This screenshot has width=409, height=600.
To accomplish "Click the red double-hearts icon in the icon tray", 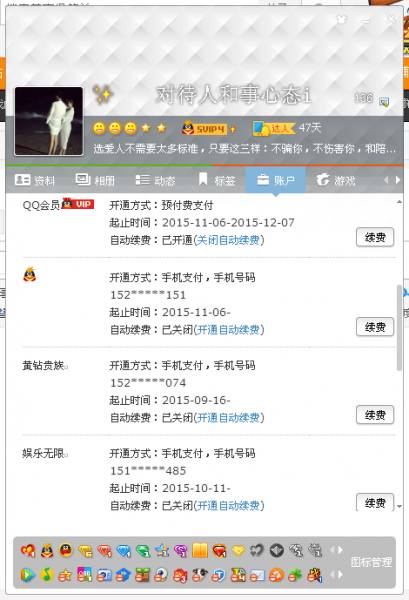I will pyautogui.click(x=28, y=551).
